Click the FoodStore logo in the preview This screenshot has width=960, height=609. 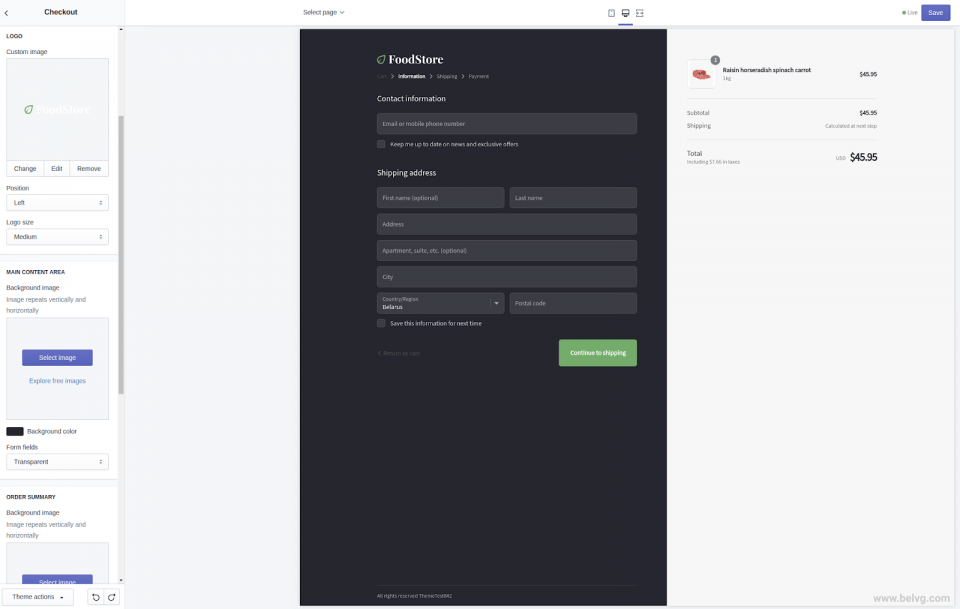[x=410, y=59]
